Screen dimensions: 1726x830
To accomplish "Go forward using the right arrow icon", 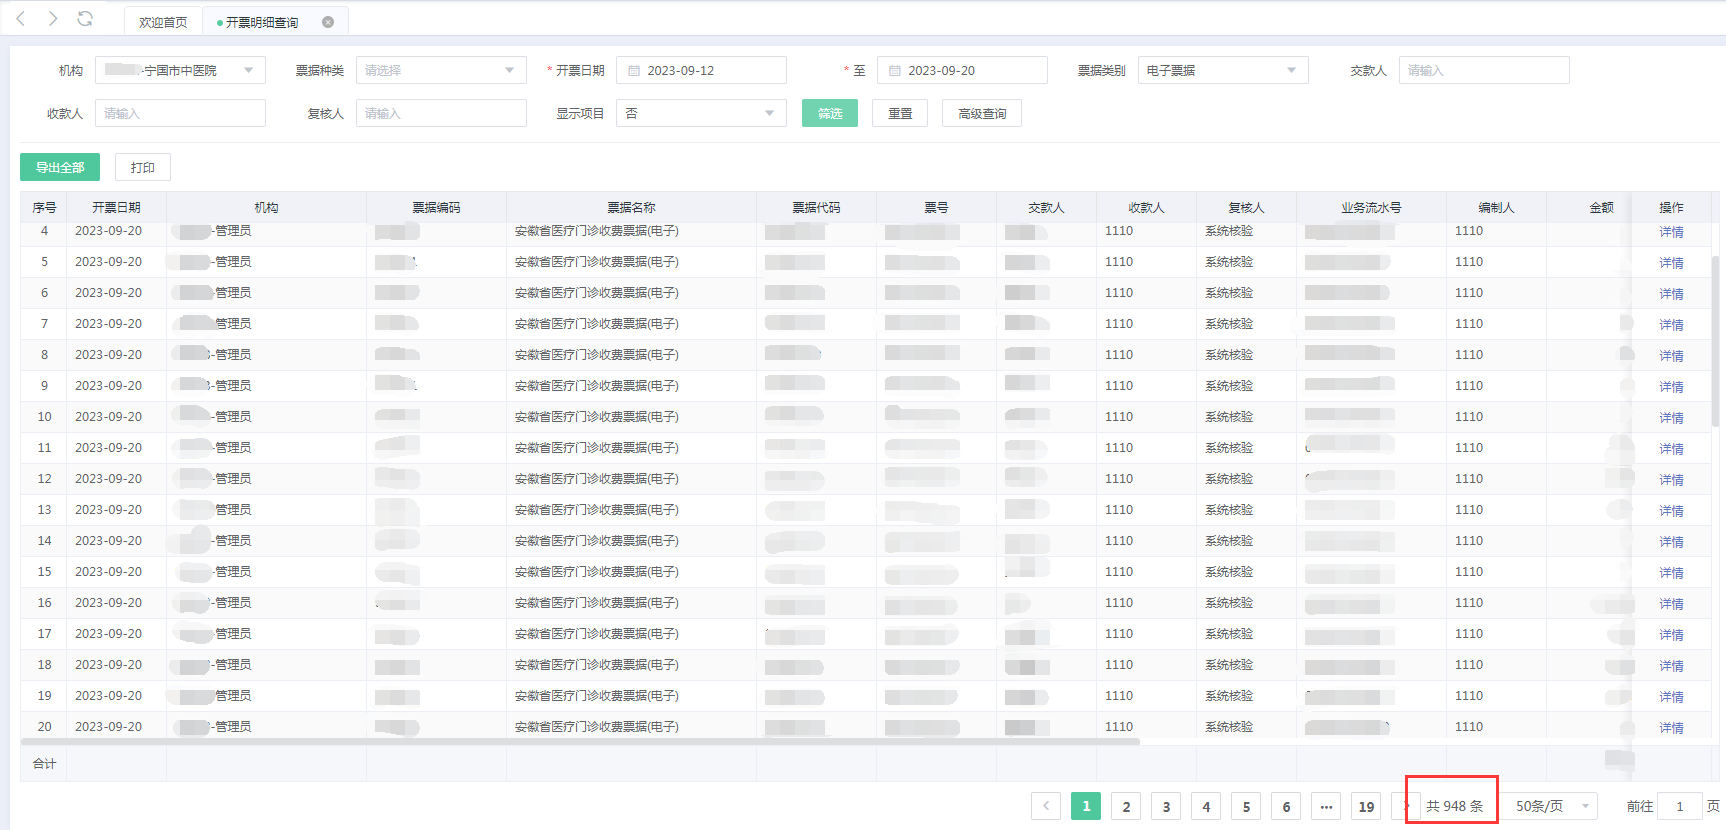I will (53, 19).
